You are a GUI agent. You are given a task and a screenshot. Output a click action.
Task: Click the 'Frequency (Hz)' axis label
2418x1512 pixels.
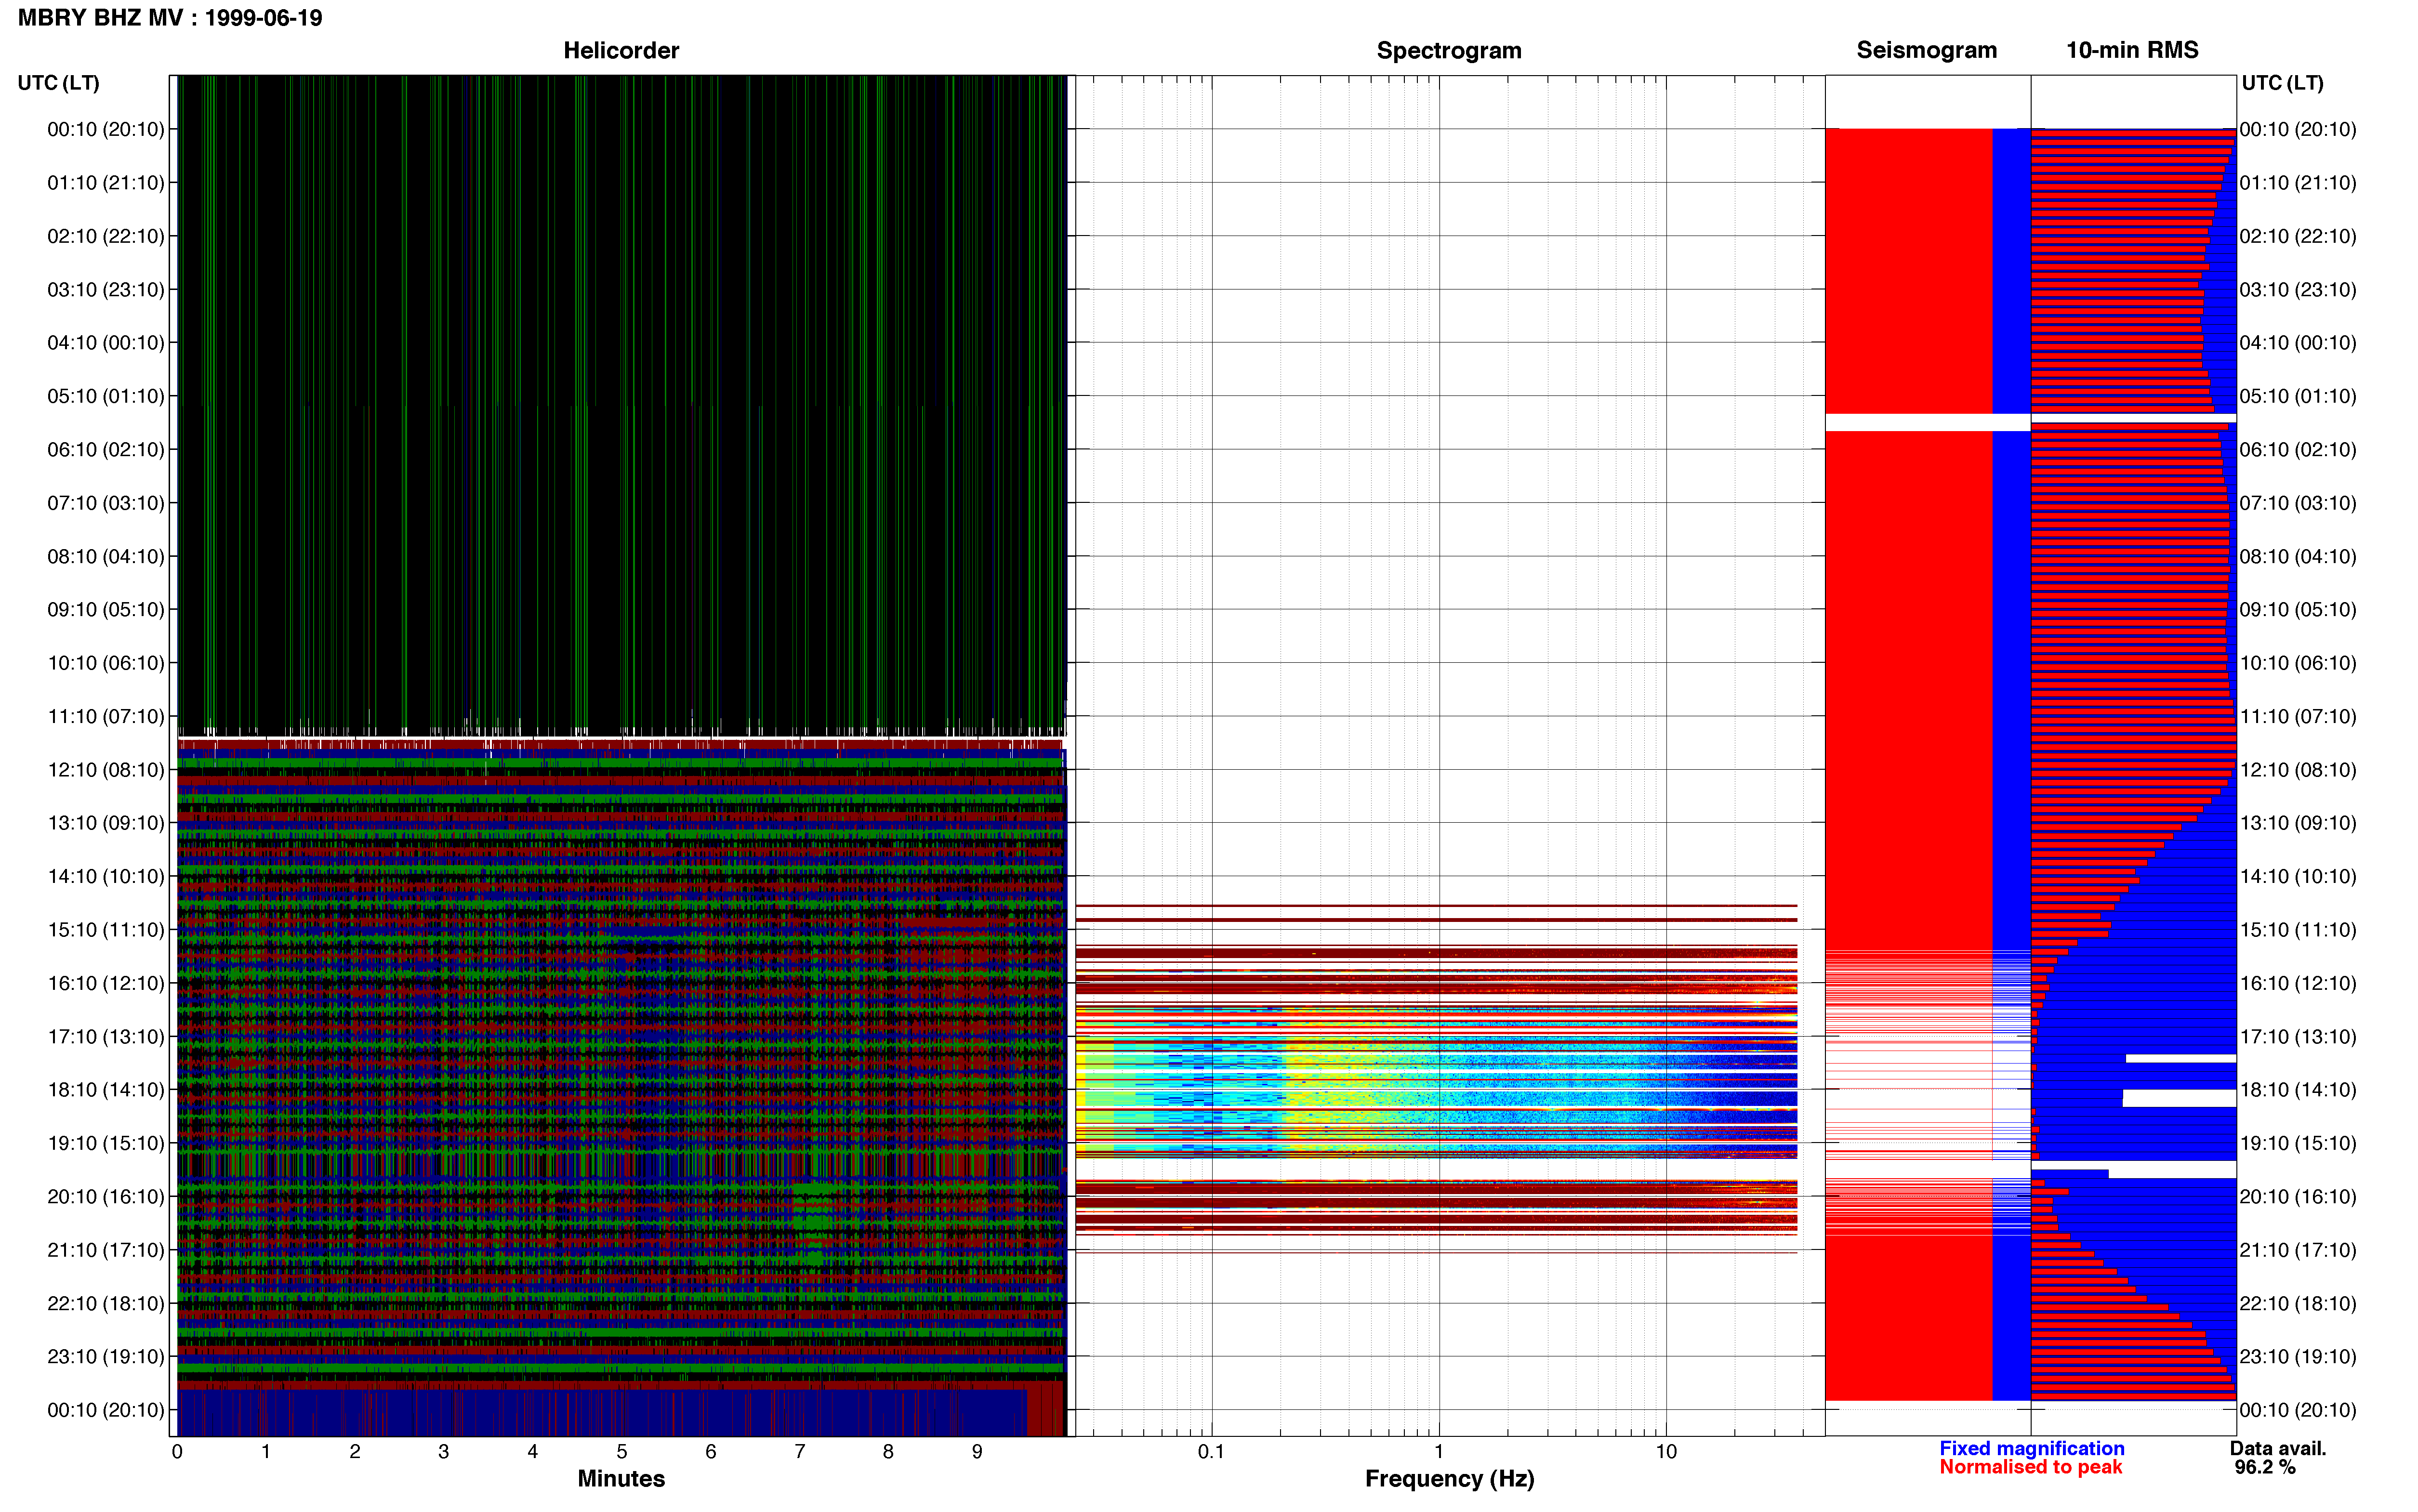1449,1479
